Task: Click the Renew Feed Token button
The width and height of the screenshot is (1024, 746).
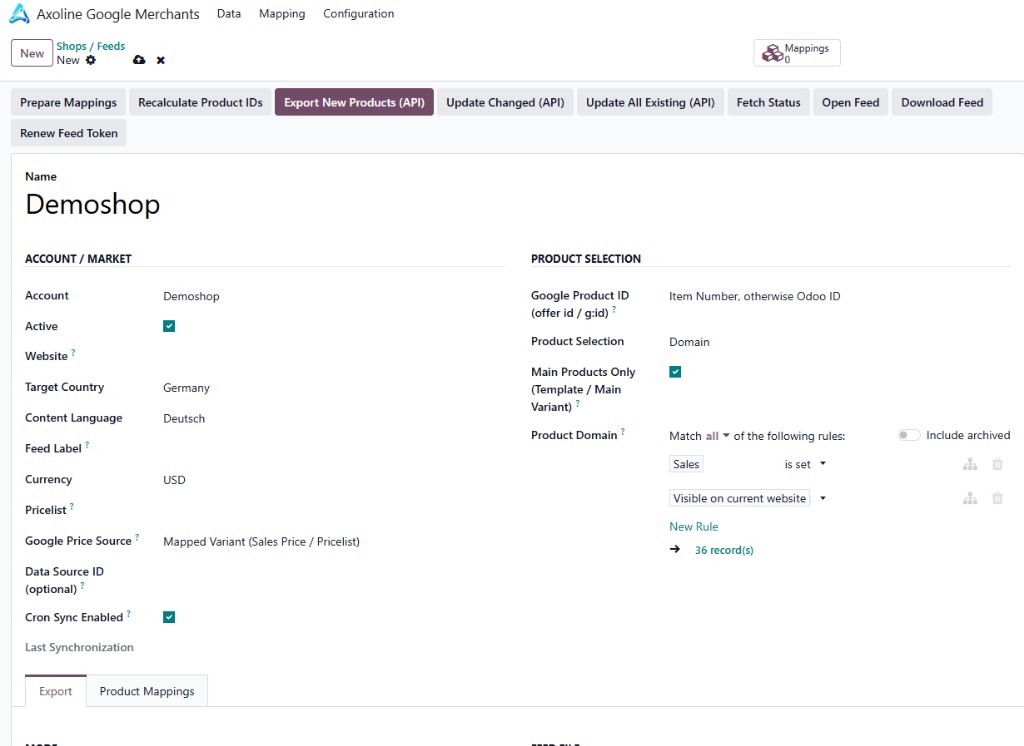Action: click(69, 133)
